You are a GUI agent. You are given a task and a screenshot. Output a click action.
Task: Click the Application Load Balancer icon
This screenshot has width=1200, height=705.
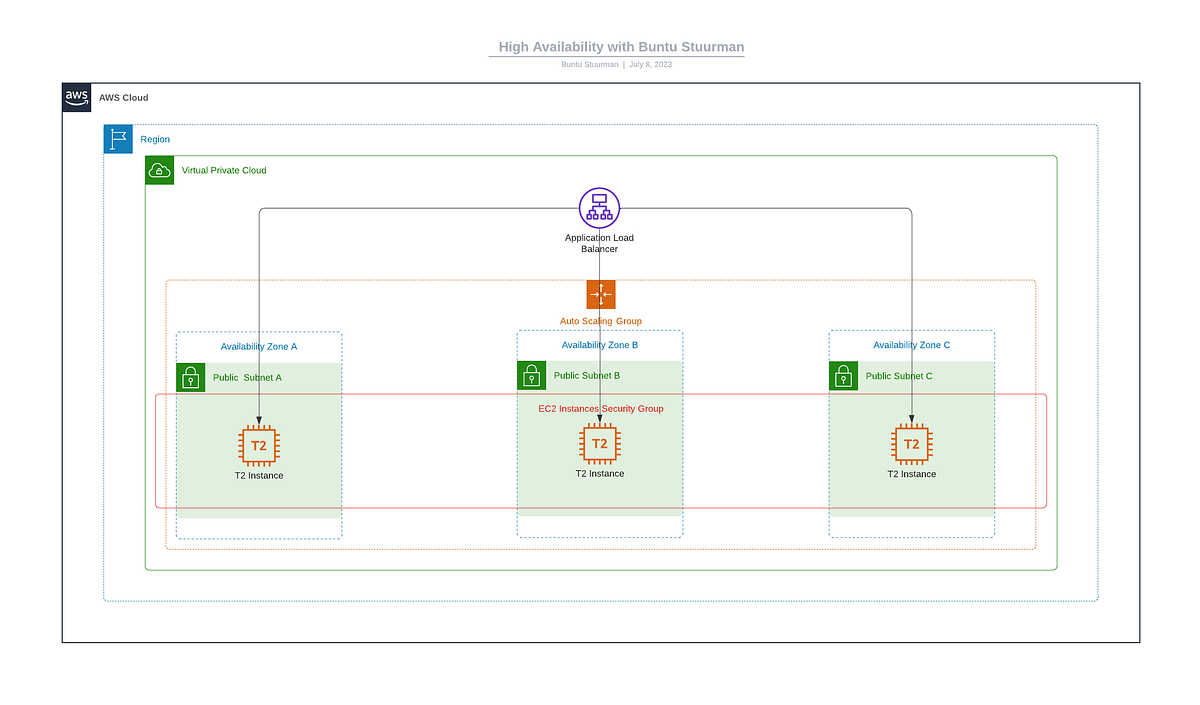click(599, 208)
